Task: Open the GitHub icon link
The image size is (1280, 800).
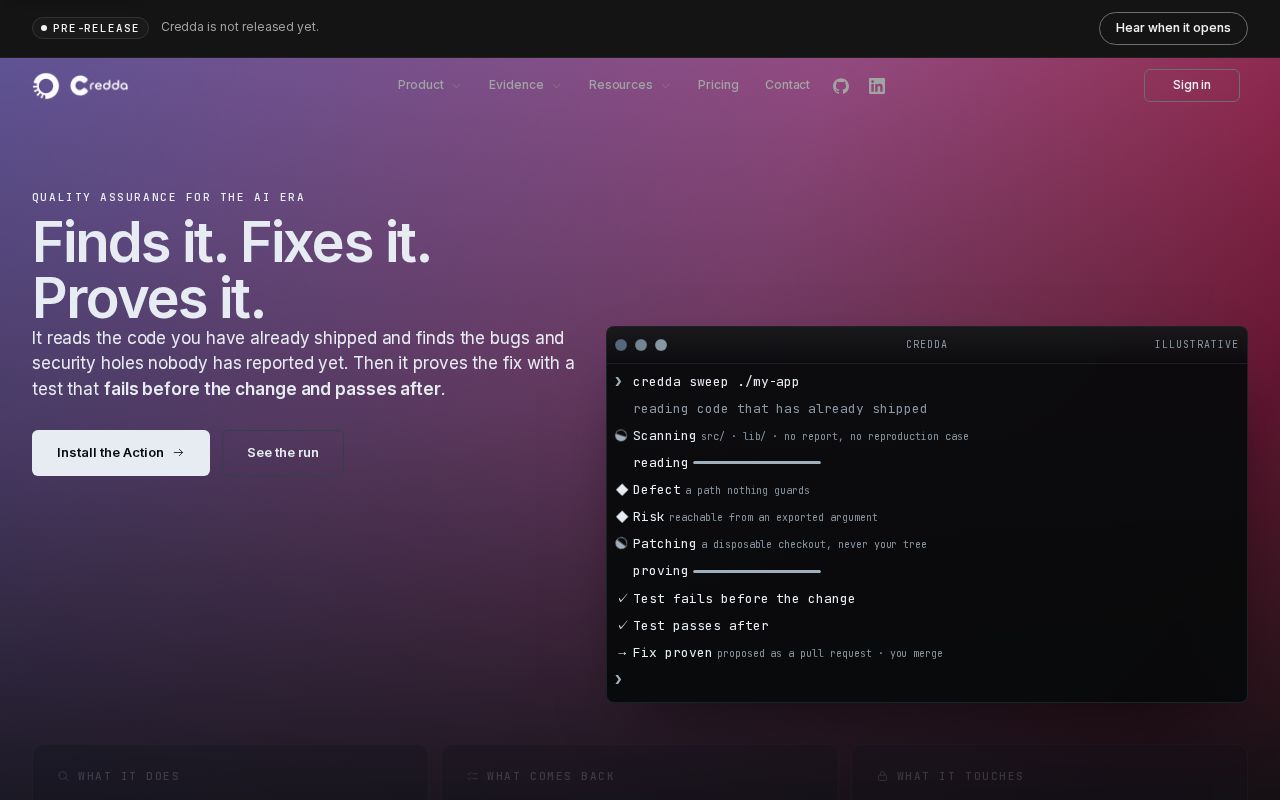Action: point(841,86)
